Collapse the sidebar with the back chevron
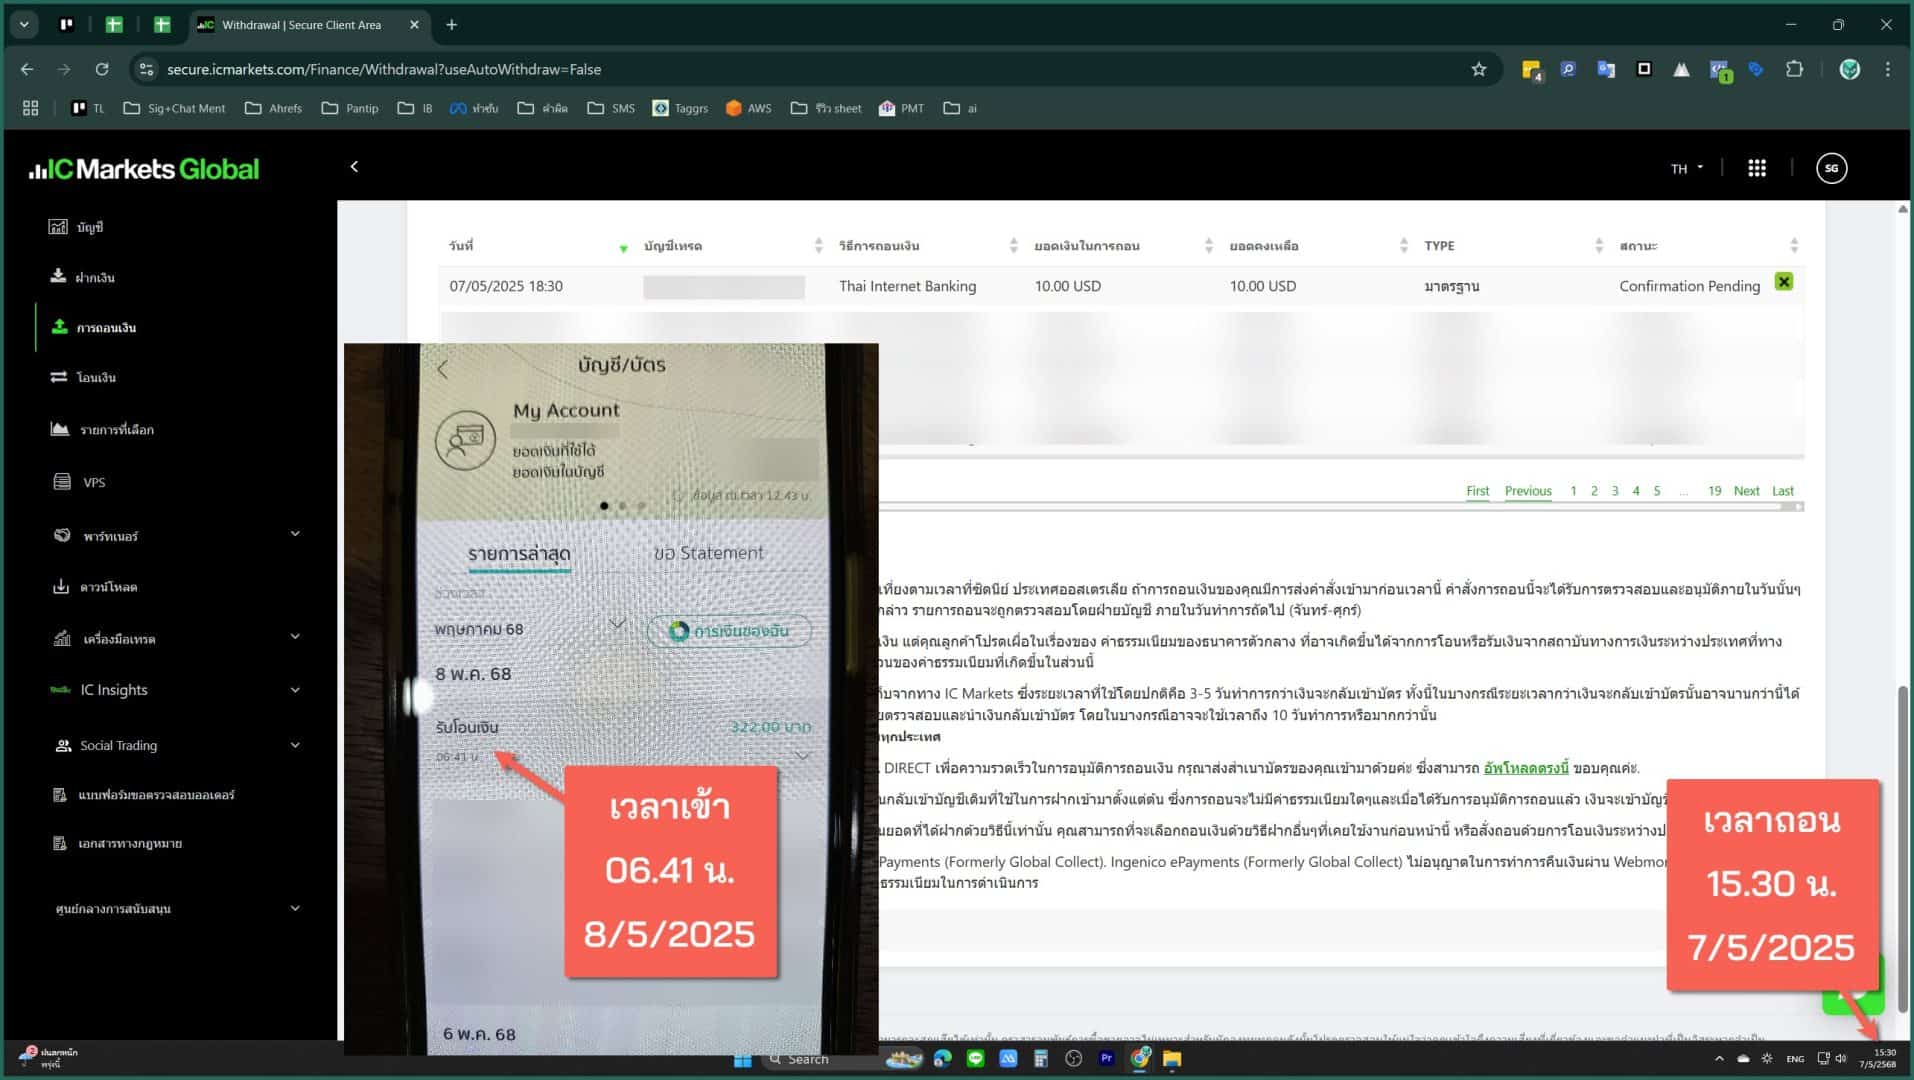1914x1080 pixels. [354, 167]
